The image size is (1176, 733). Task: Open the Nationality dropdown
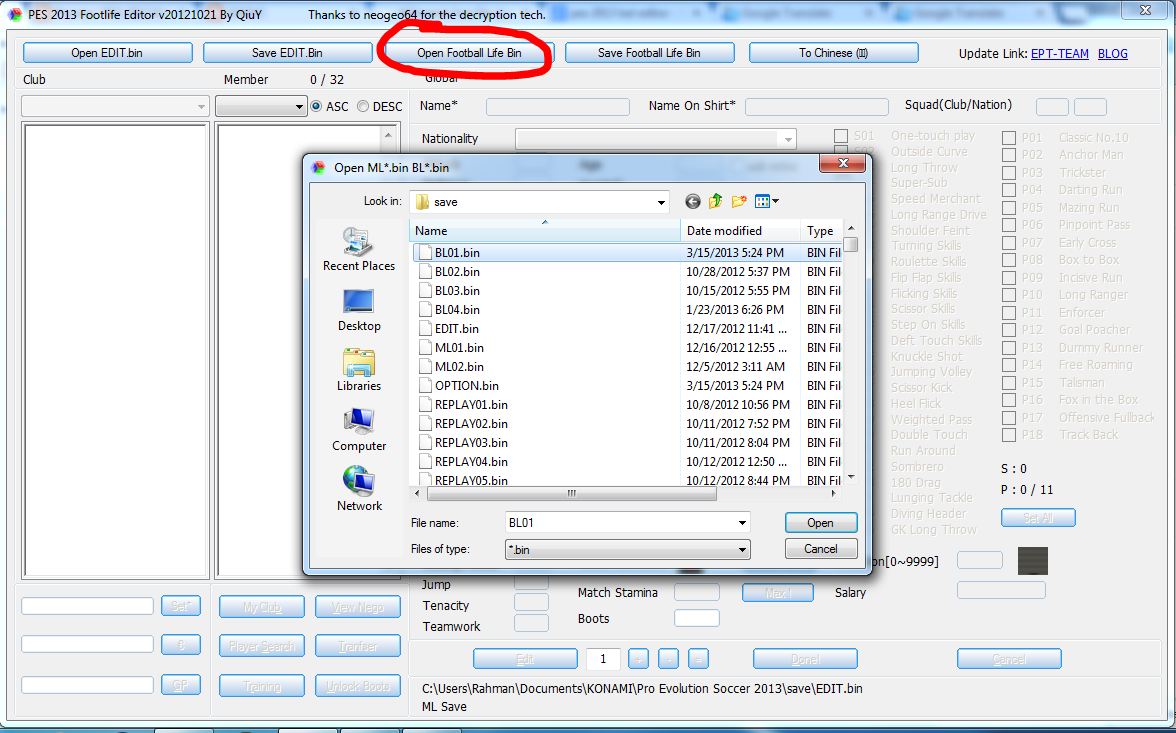click(x=656, y=139)
